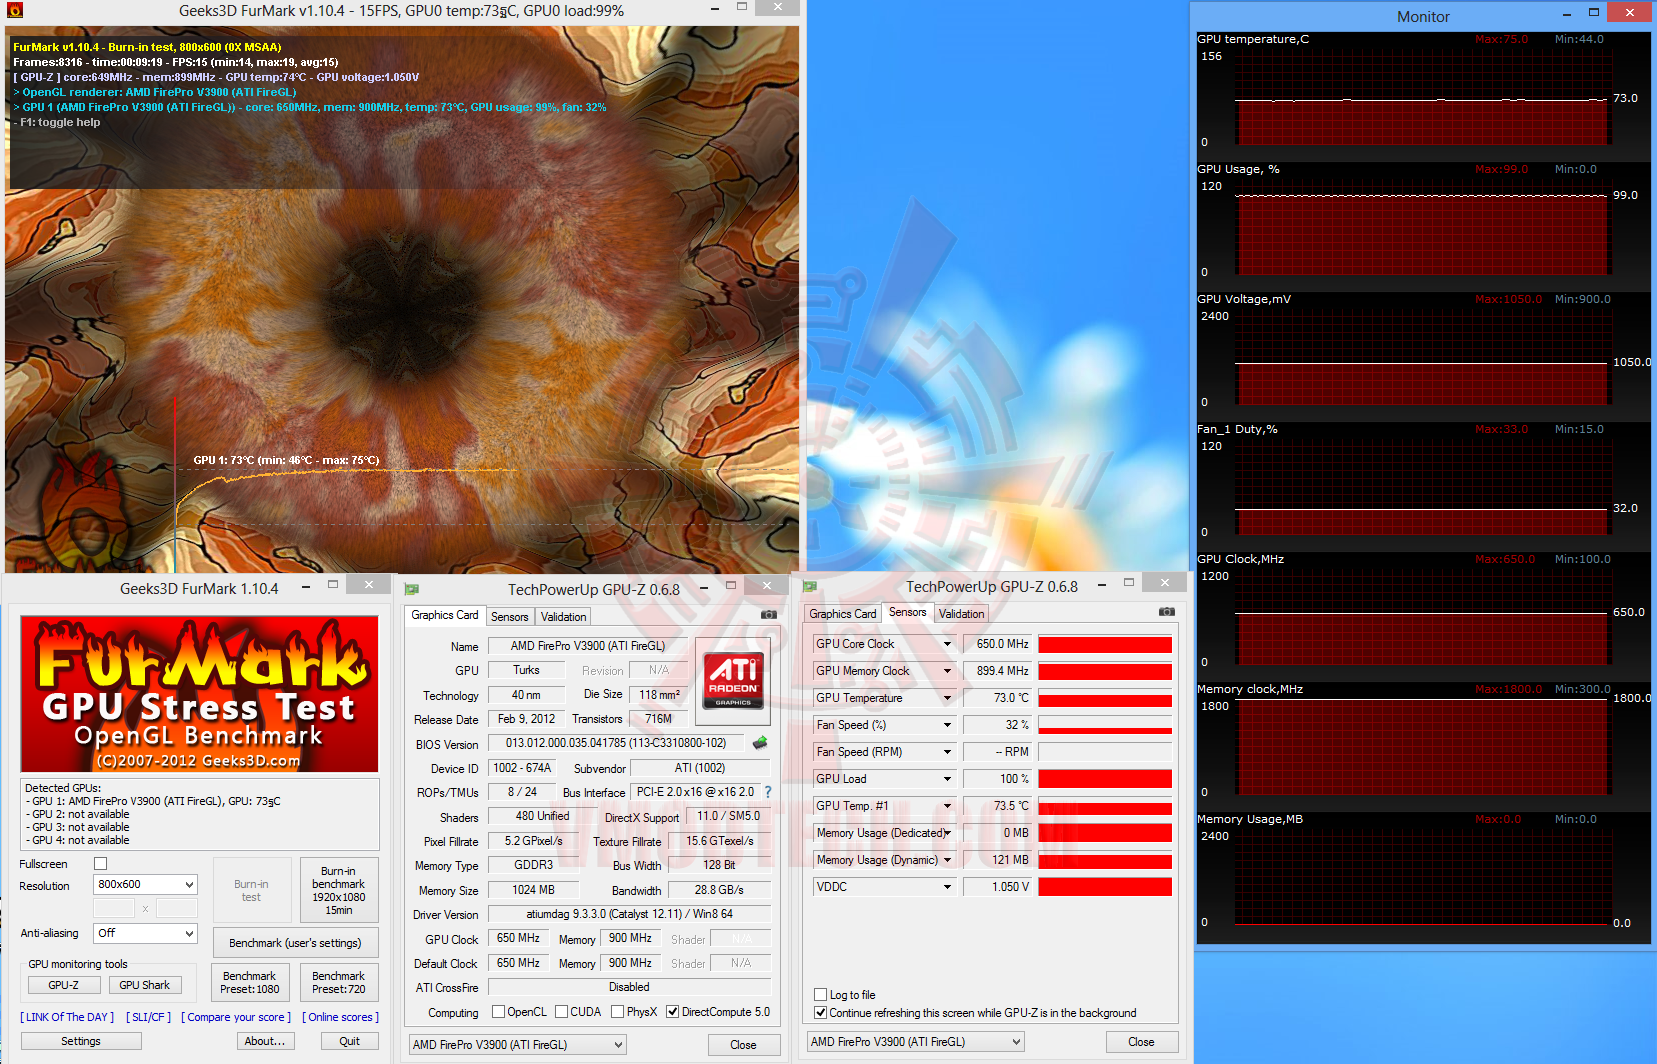The height and width of the screenshot is (1064, 1657).
Task: Switch to Sensors tab in left GPU-Z window
Action: [x=510, y=617]
